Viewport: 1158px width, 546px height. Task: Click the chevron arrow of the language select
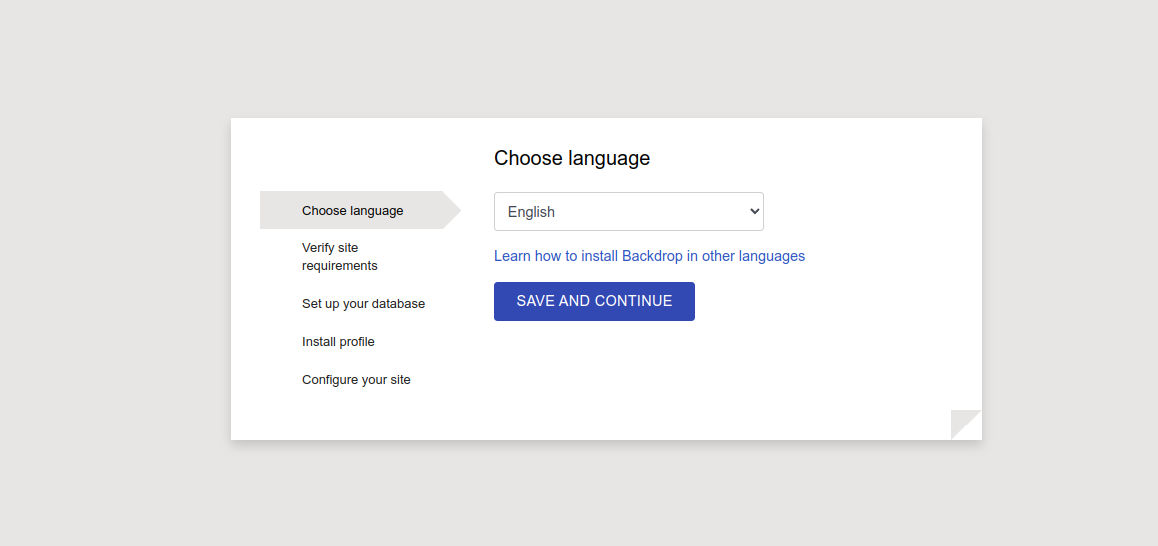point(754,212)
